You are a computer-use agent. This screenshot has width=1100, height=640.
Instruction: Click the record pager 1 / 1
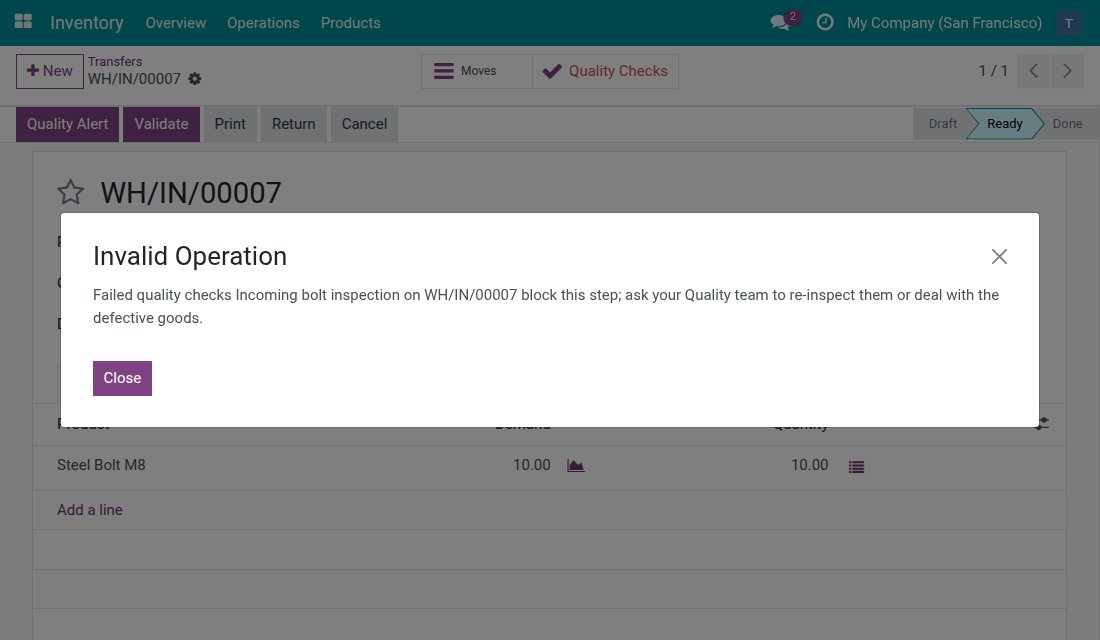point(993,71)
